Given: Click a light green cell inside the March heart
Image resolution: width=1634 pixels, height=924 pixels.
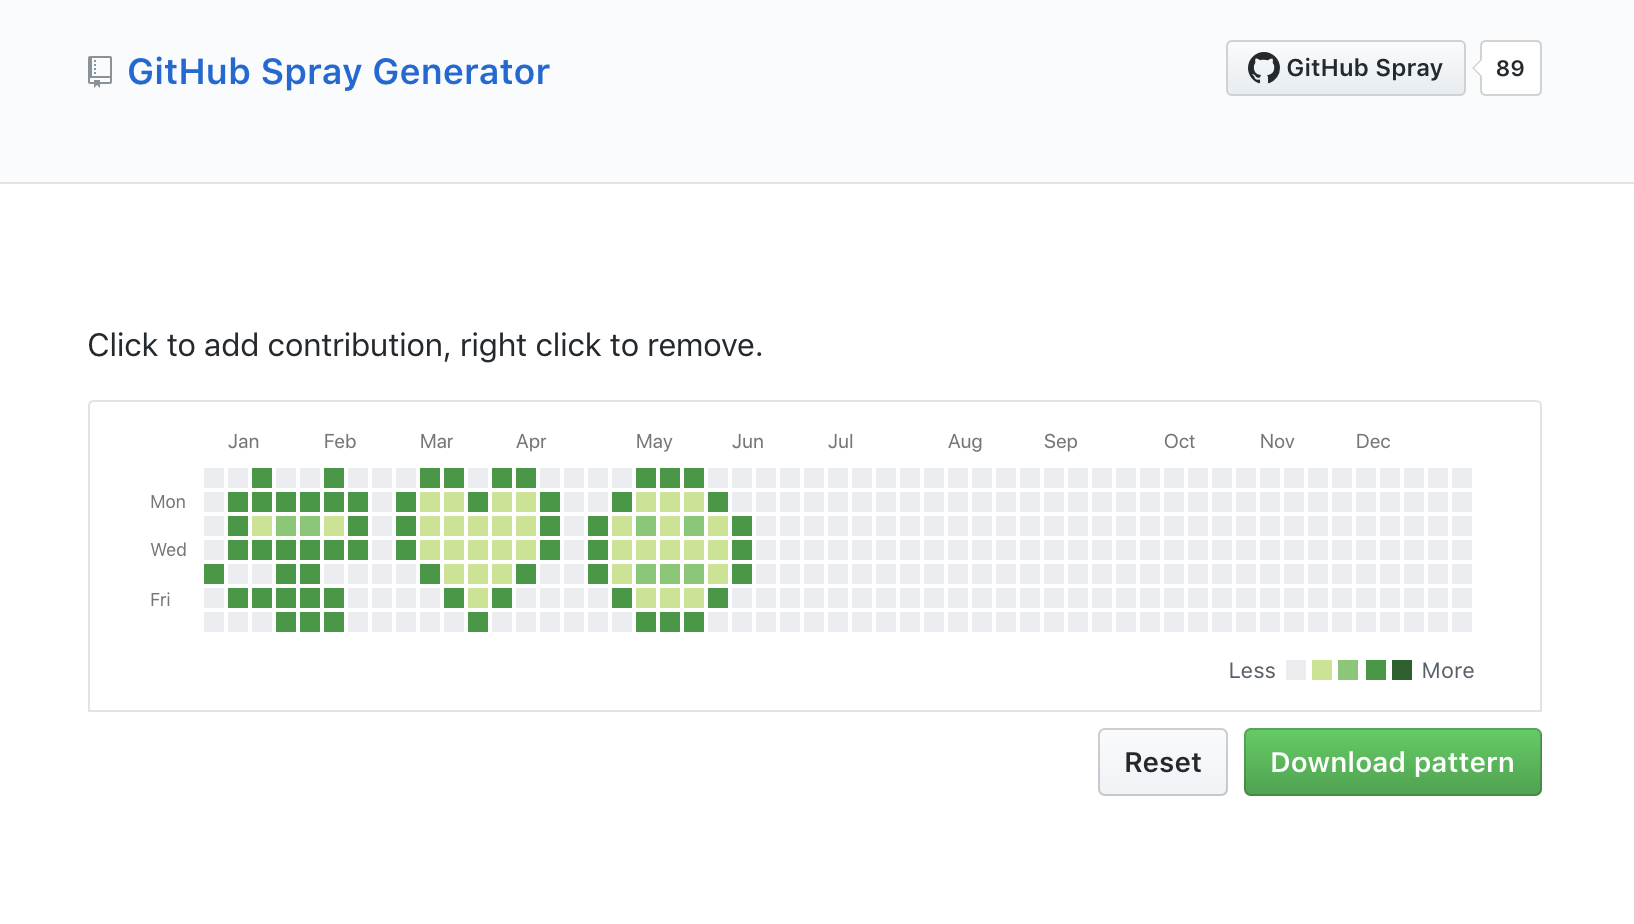Looking at the screenshot, I should tap(452, 525).
